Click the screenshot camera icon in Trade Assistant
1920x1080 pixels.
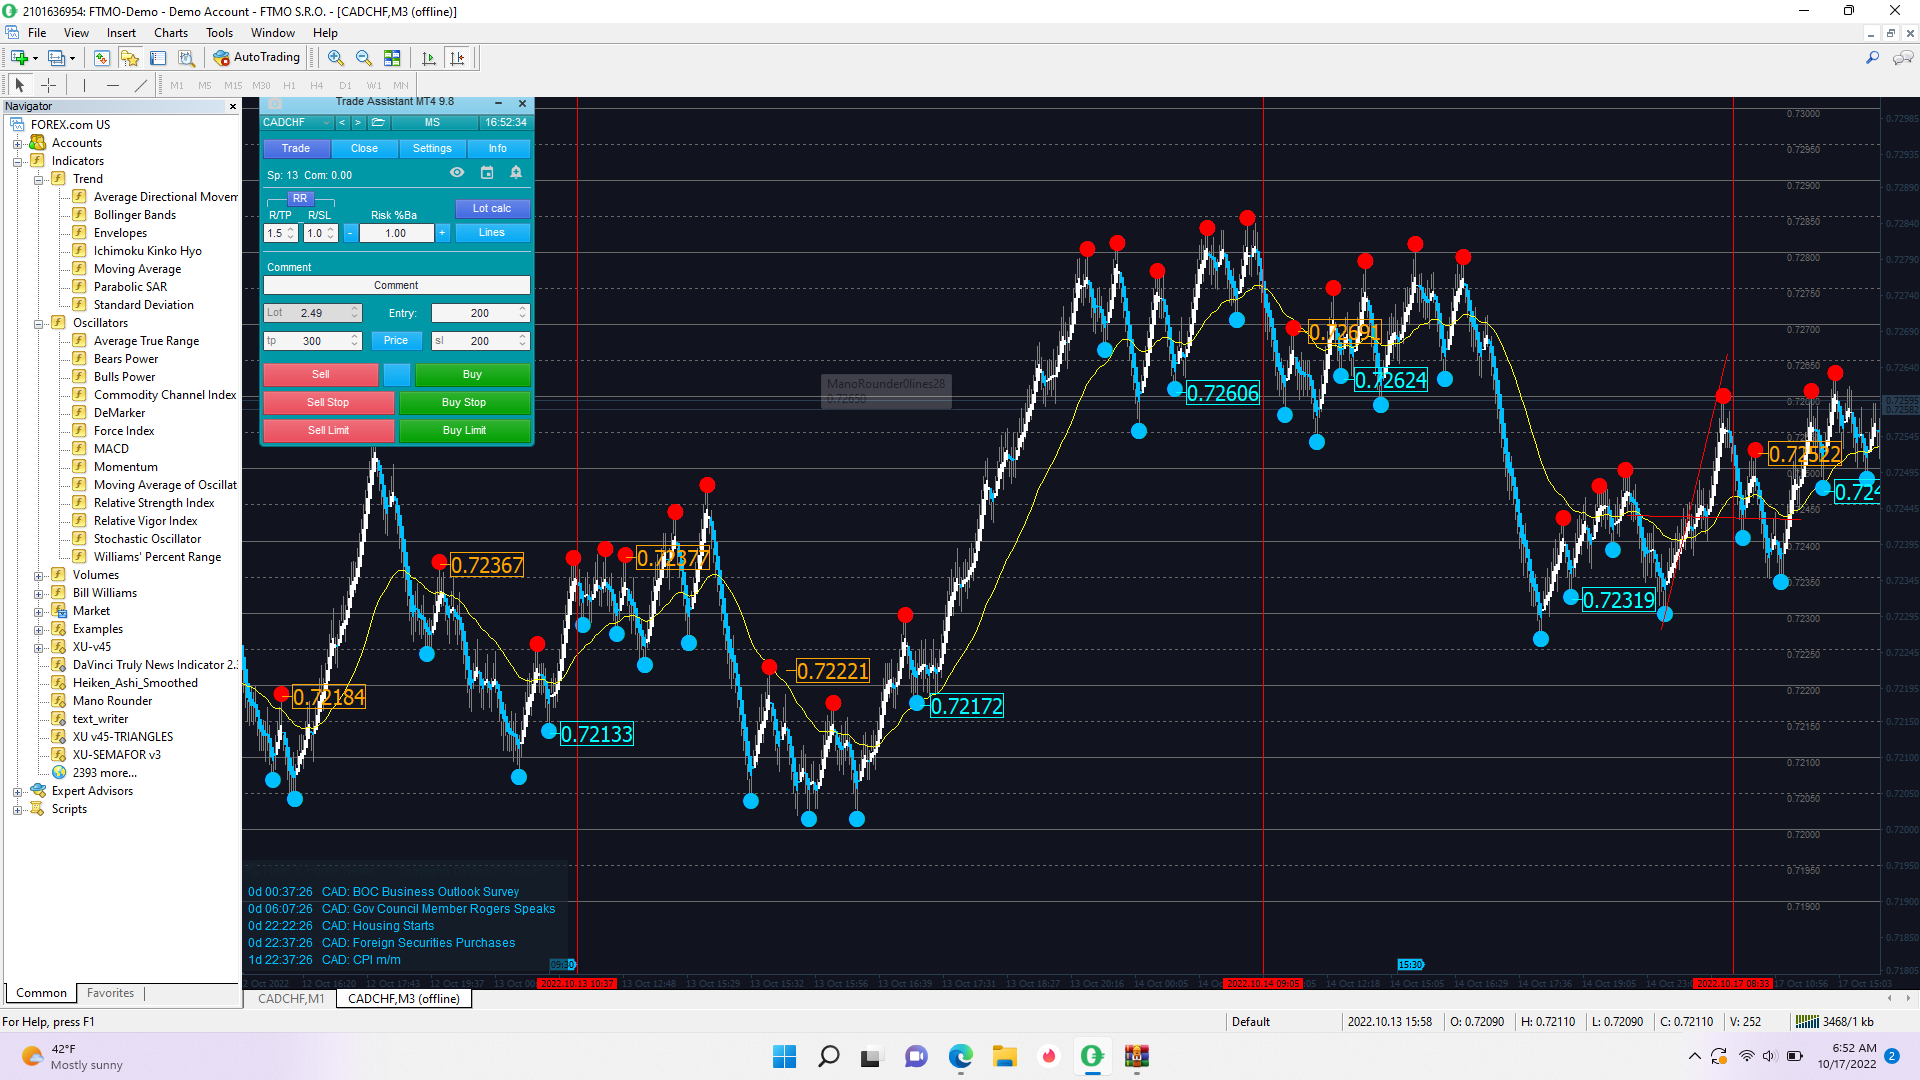[x=275, y=103]
